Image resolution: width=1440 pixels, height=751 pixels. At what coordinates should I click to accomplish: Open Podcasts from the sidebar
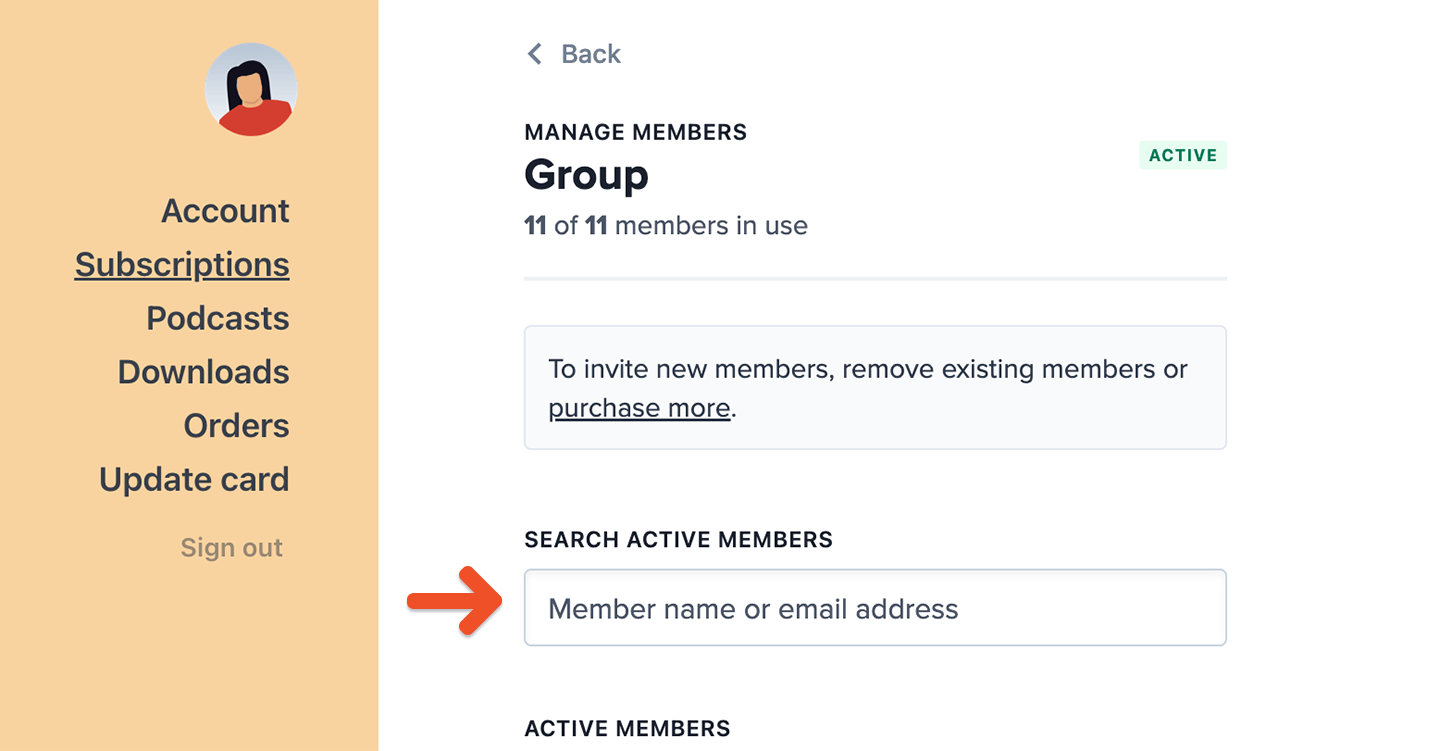pyautogui.click(x=218, y=318)
